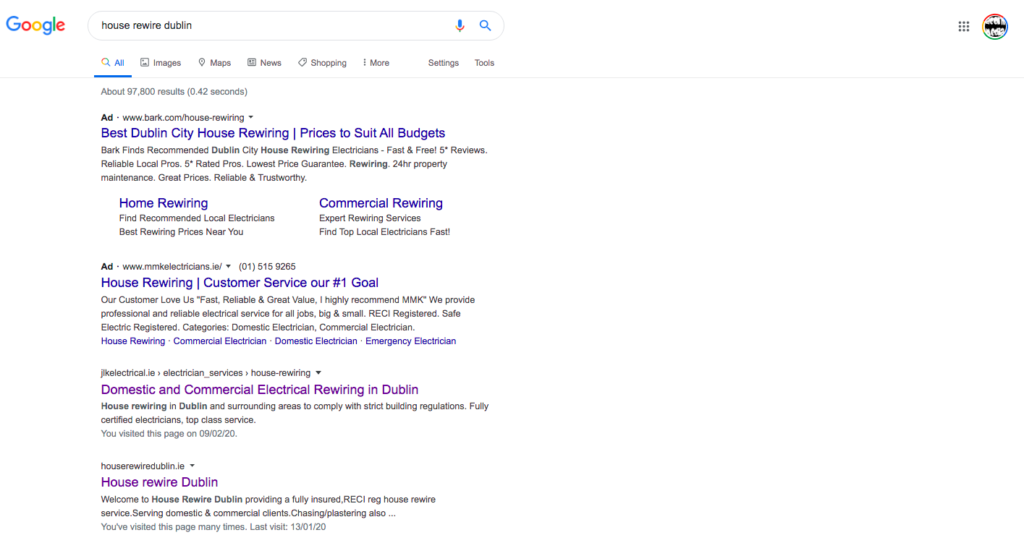This screenshot has height=543, width=1024.
Task: Switch to the Images tab
Action: click(161, 63)
